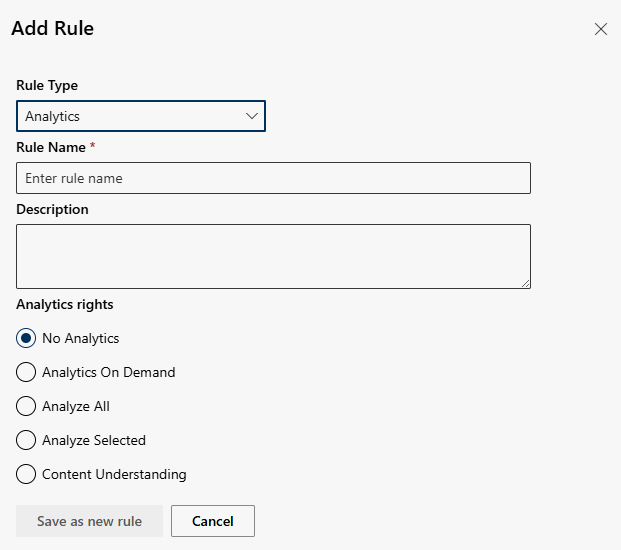Click the Add Rule title text
The width and height of the screenshot is (621, 550).
pyautogui.click(x=53, y=29)
